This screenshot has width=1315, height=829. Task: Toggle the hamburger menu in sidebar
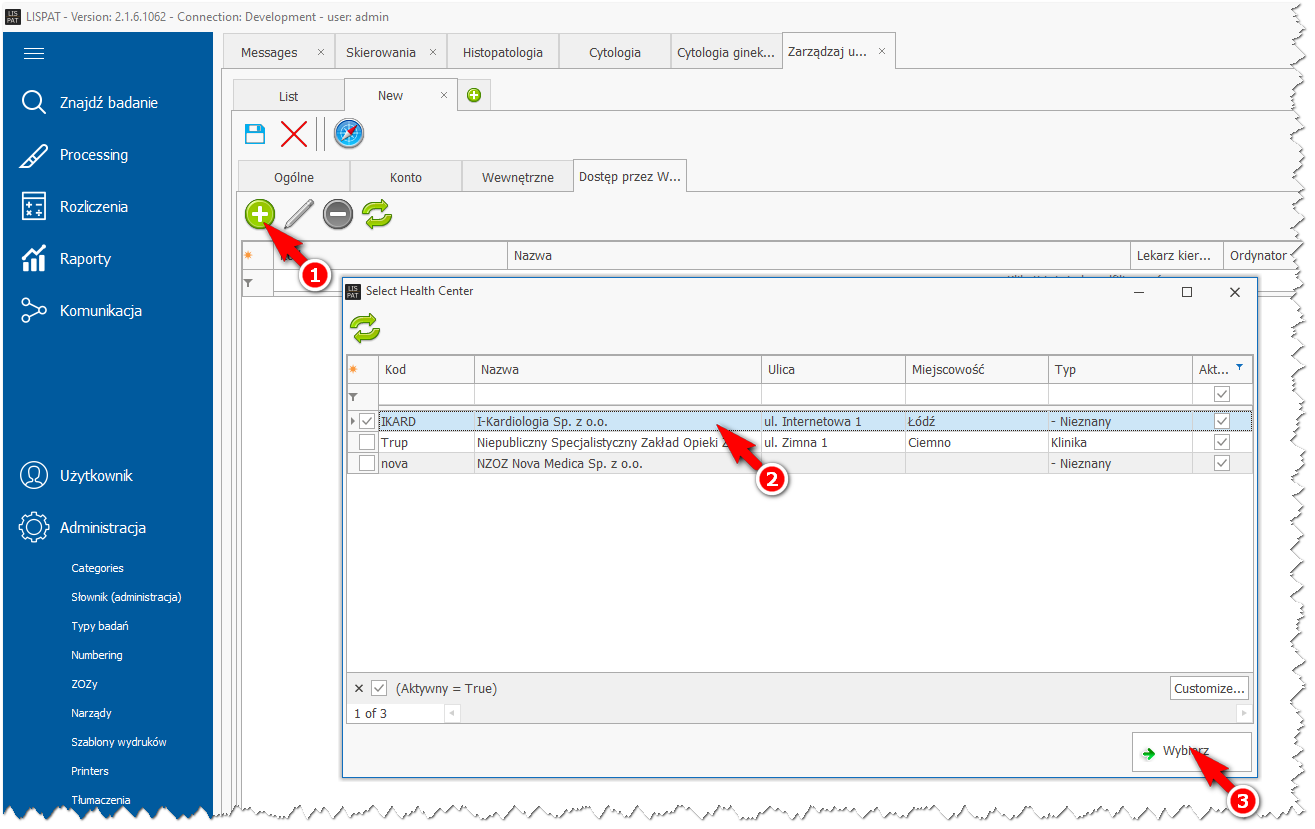(34, 53)
